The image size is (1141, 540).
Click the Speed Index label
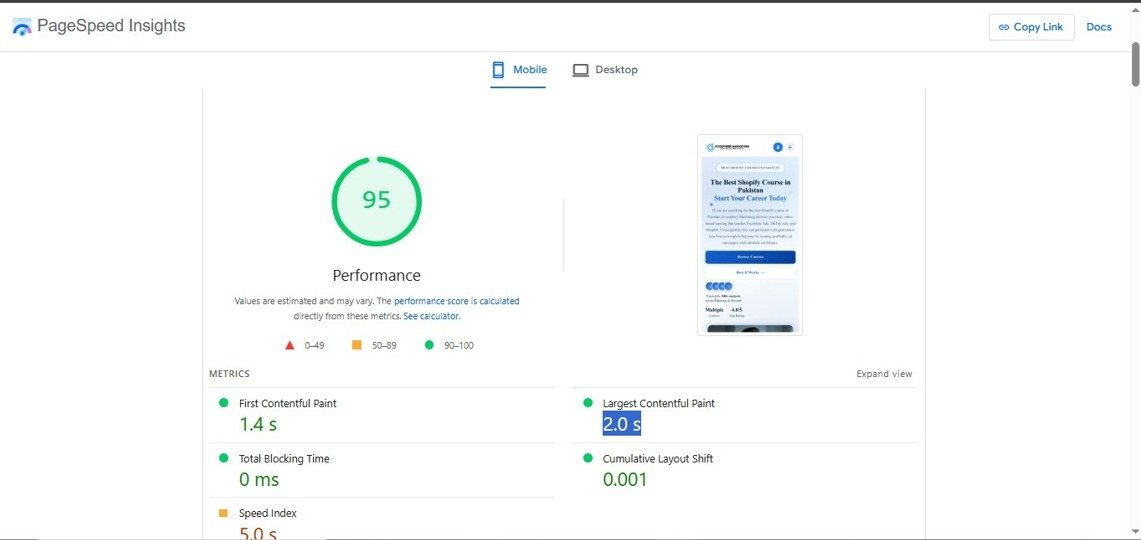point(268,513)
